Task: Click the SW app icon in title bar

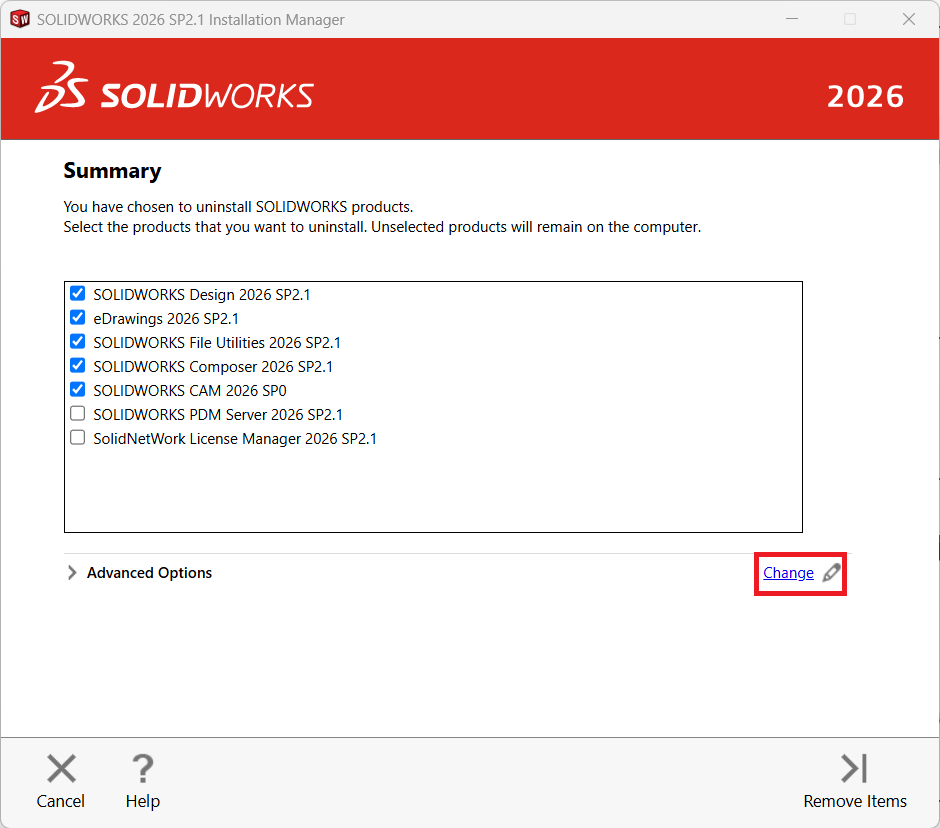Action: click(20, 19)
